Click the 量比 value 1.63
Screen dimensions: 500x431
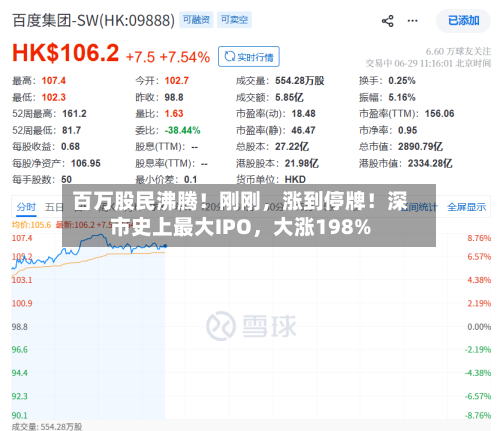pyautogui.click(x=174, y=114)
